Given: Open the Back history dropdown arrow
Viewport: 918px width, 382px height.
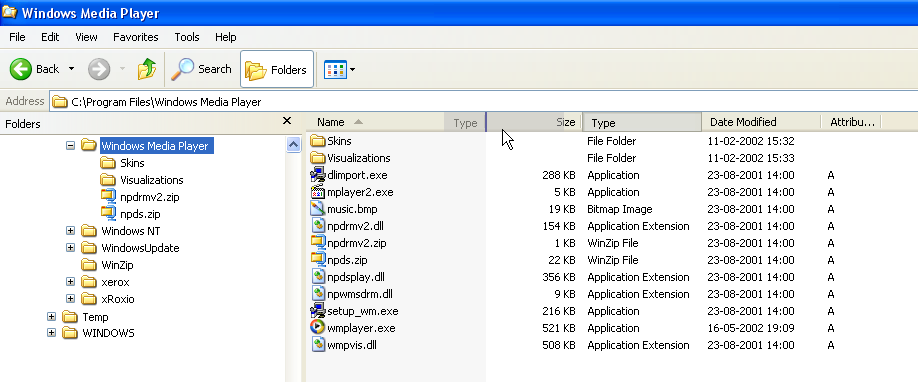Looking at the screenshot, I should pos(71,69).
